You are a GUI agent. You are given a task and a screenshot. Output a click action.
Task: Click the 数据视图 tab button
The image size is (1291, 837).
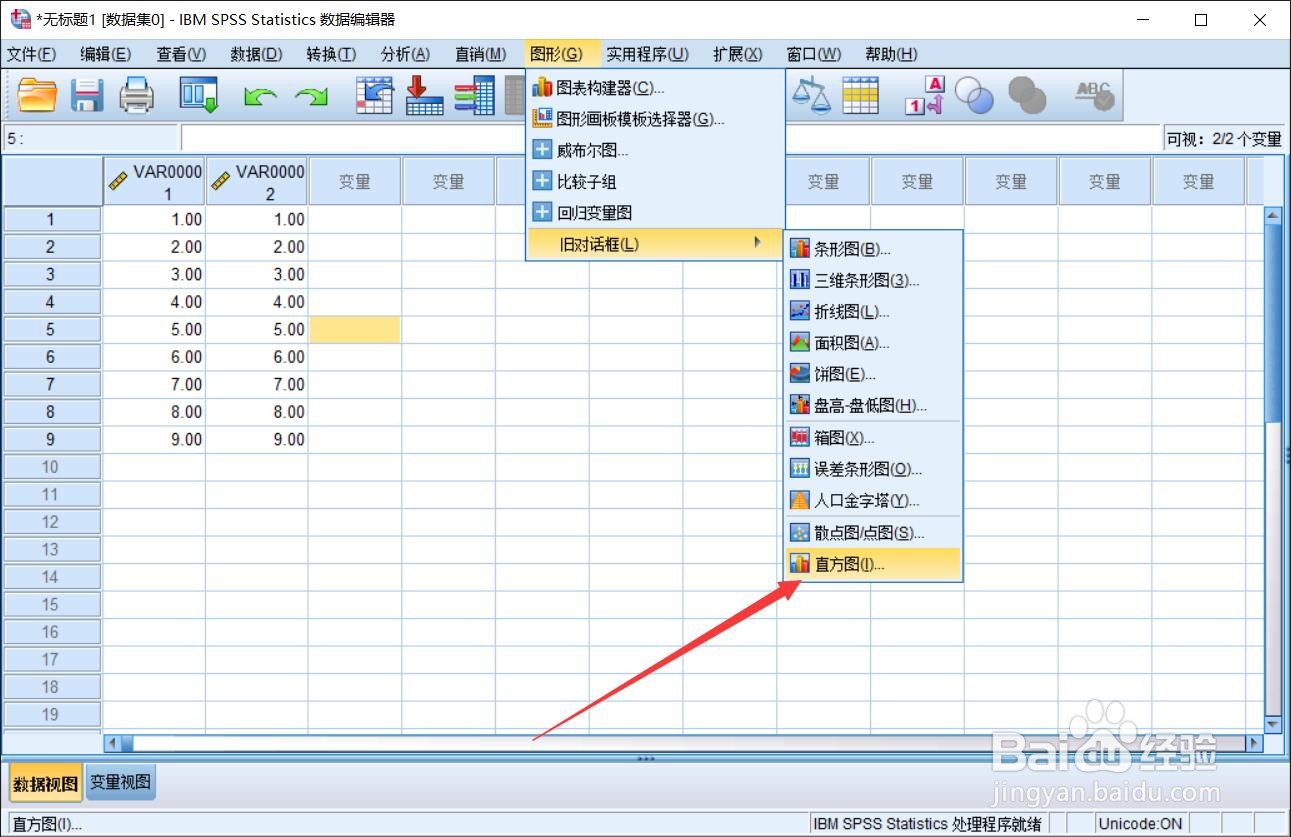click(x=44, y=783)
